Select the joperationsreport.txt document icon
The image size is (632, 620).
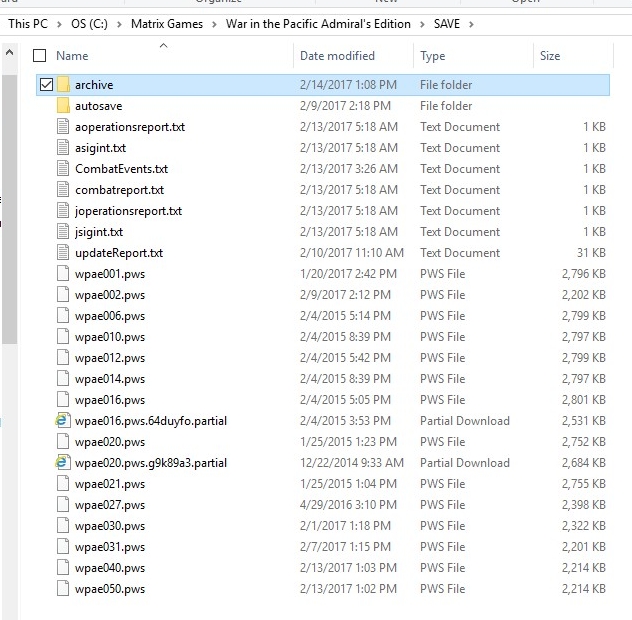click(x=63, y=210)
